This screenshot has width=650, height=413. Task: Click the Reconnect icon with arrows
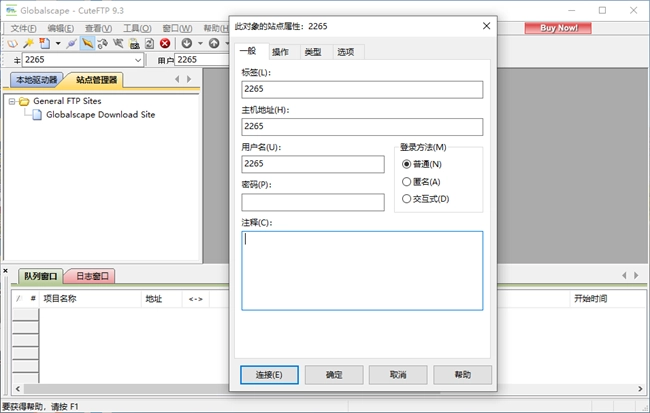[103, 44]
